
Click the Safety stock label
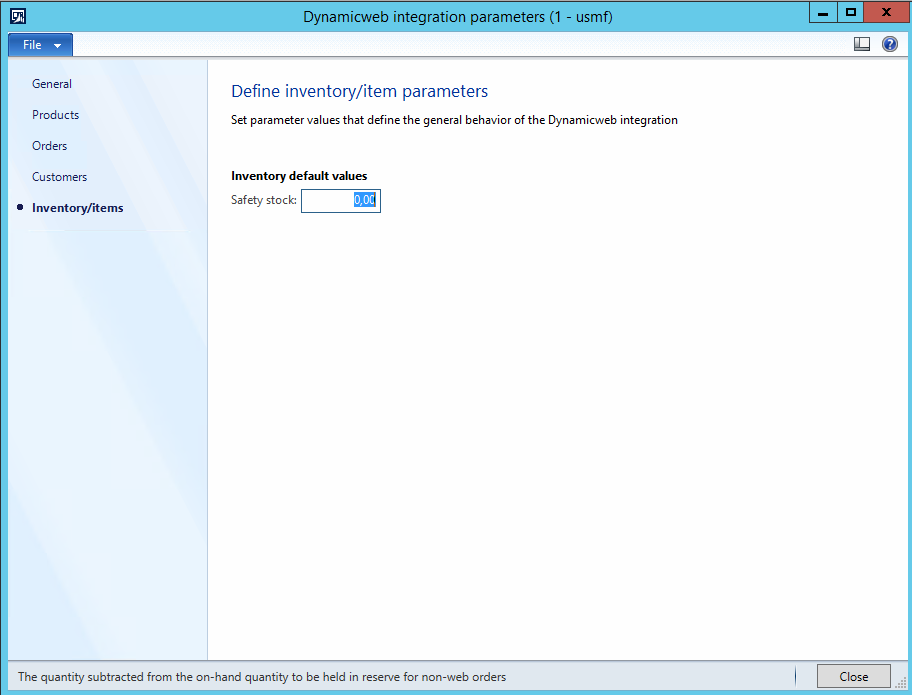pos(264,200)
